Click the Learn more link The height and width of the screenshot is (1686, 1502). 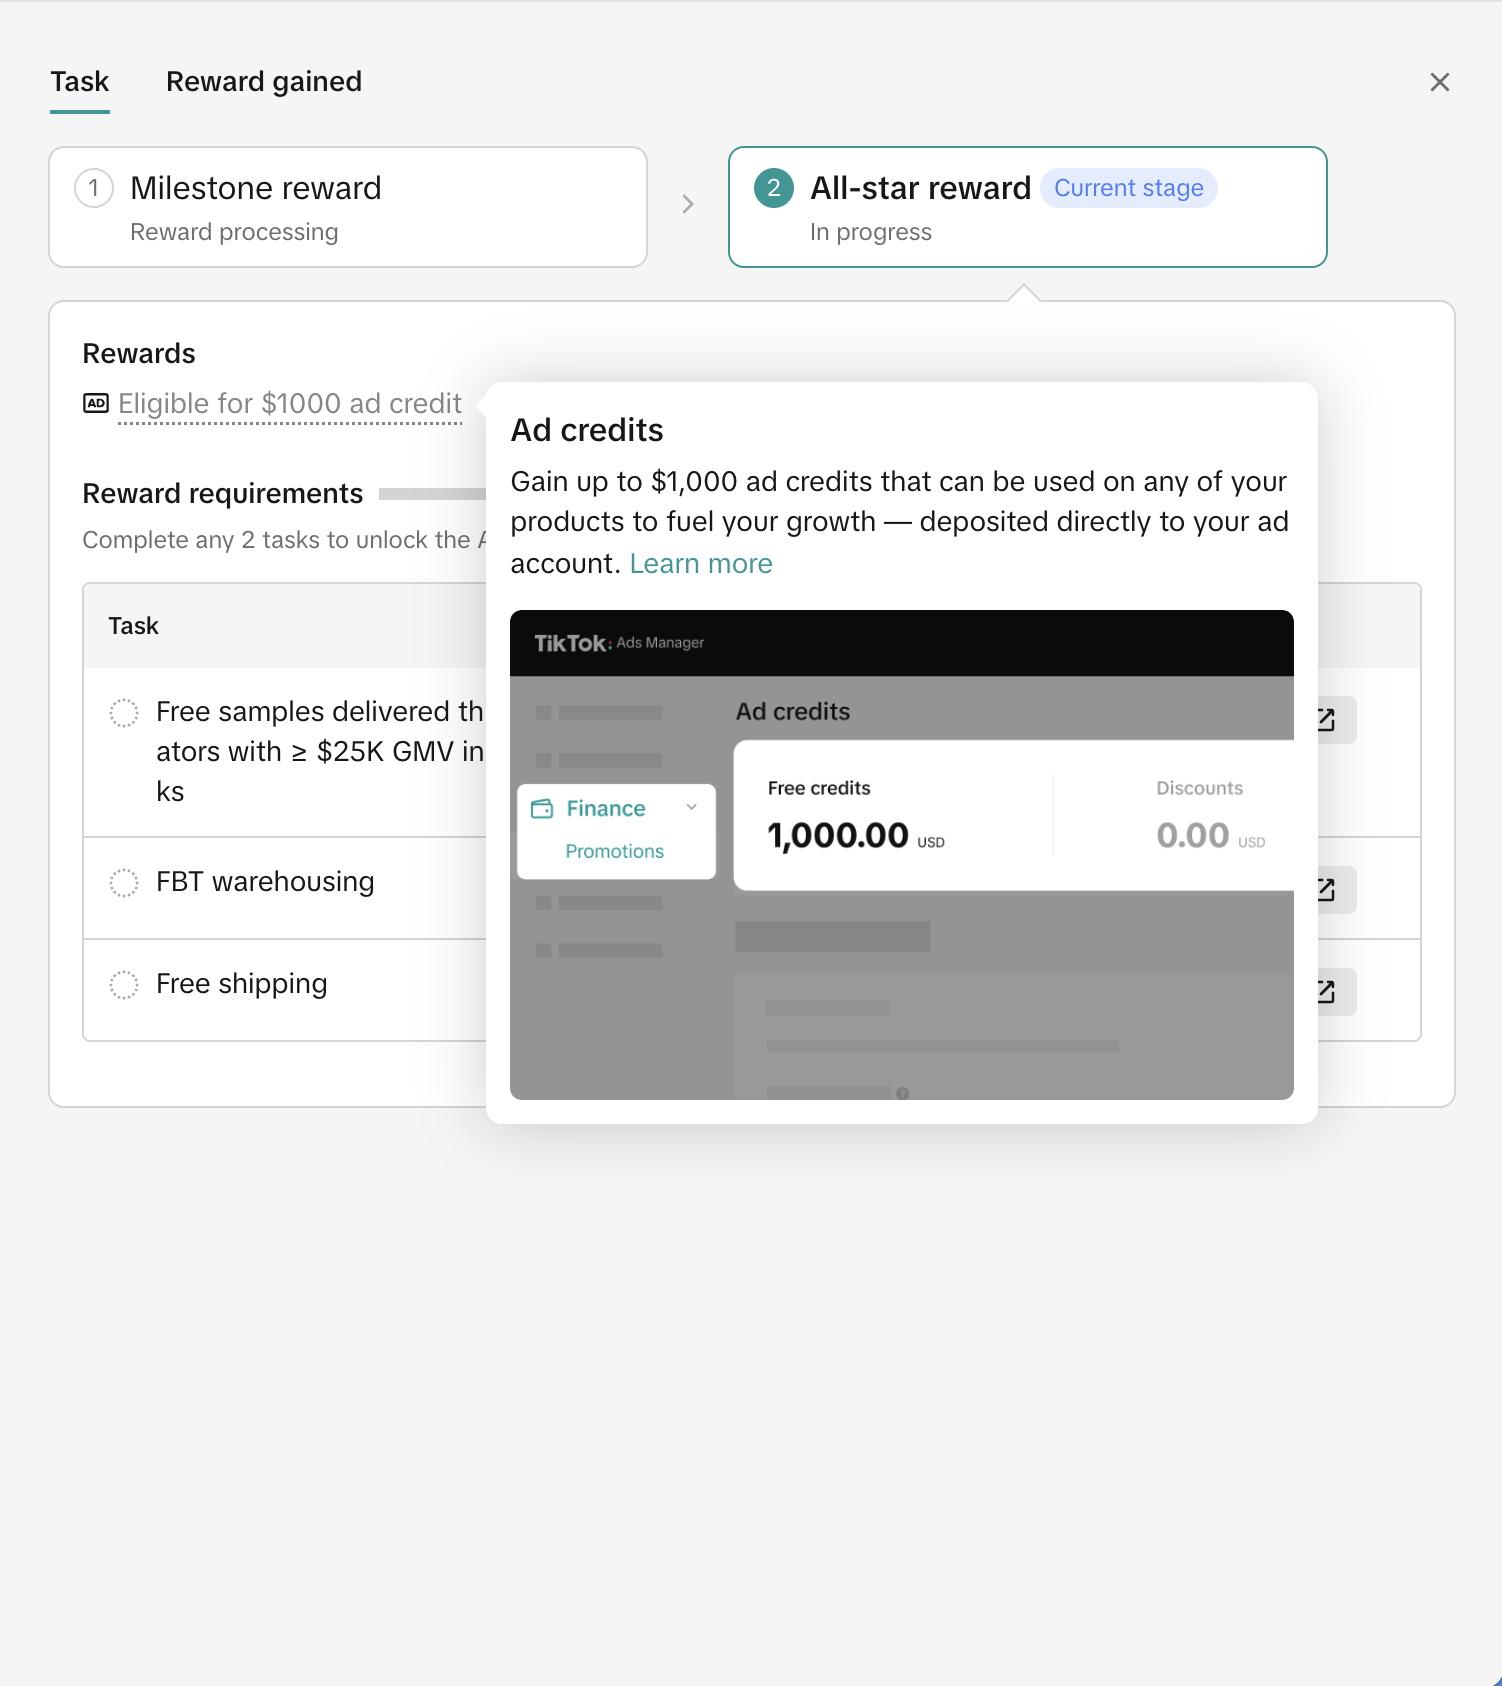(701, 564)
